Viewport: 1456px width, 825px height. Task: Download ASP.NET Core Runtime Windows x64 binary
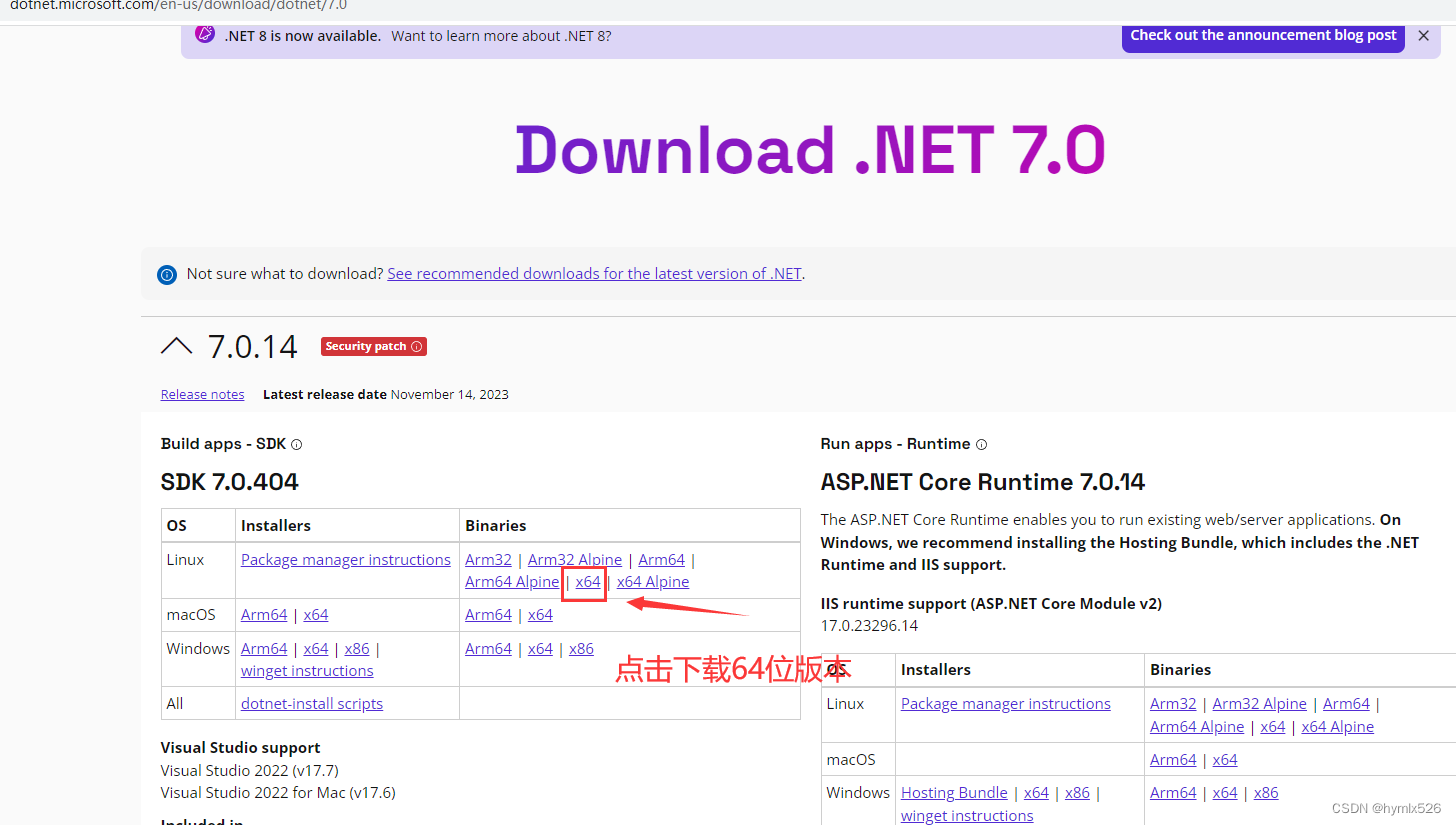(1225, 792)
